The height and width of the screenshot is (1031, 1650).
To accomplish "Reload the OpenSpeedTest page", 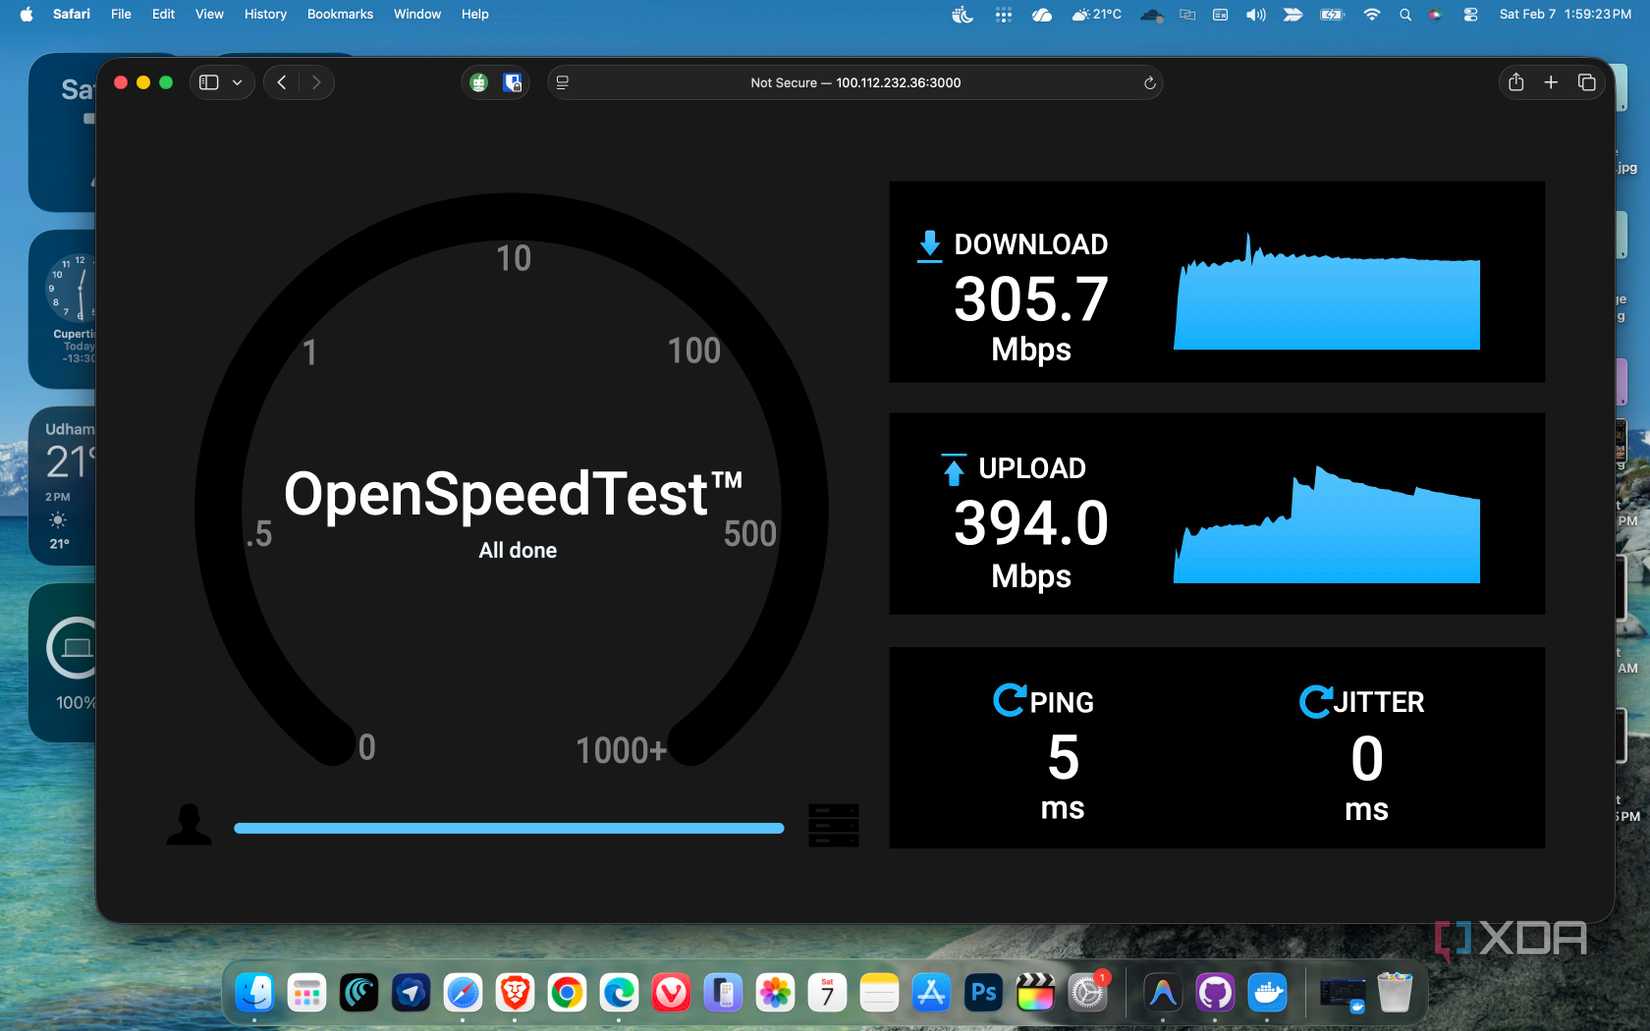I will [1150, 83].
